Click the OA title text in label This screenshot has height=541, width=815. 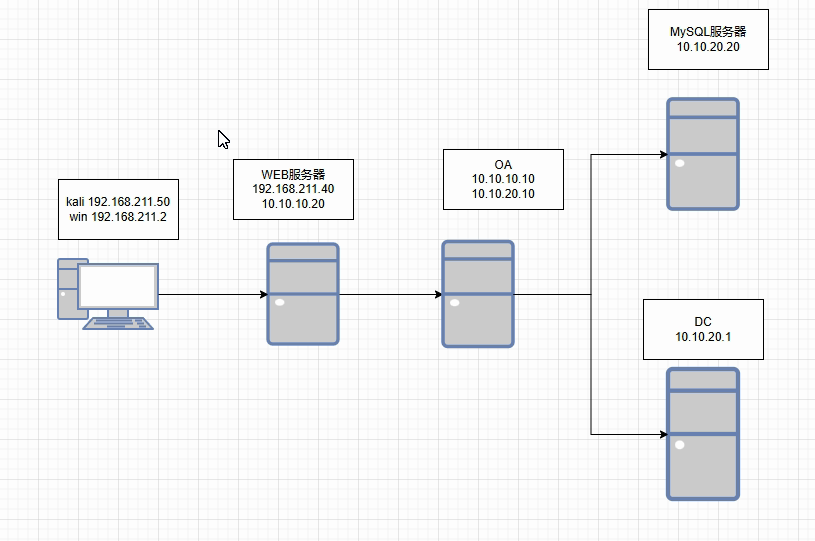coord(503,164)
